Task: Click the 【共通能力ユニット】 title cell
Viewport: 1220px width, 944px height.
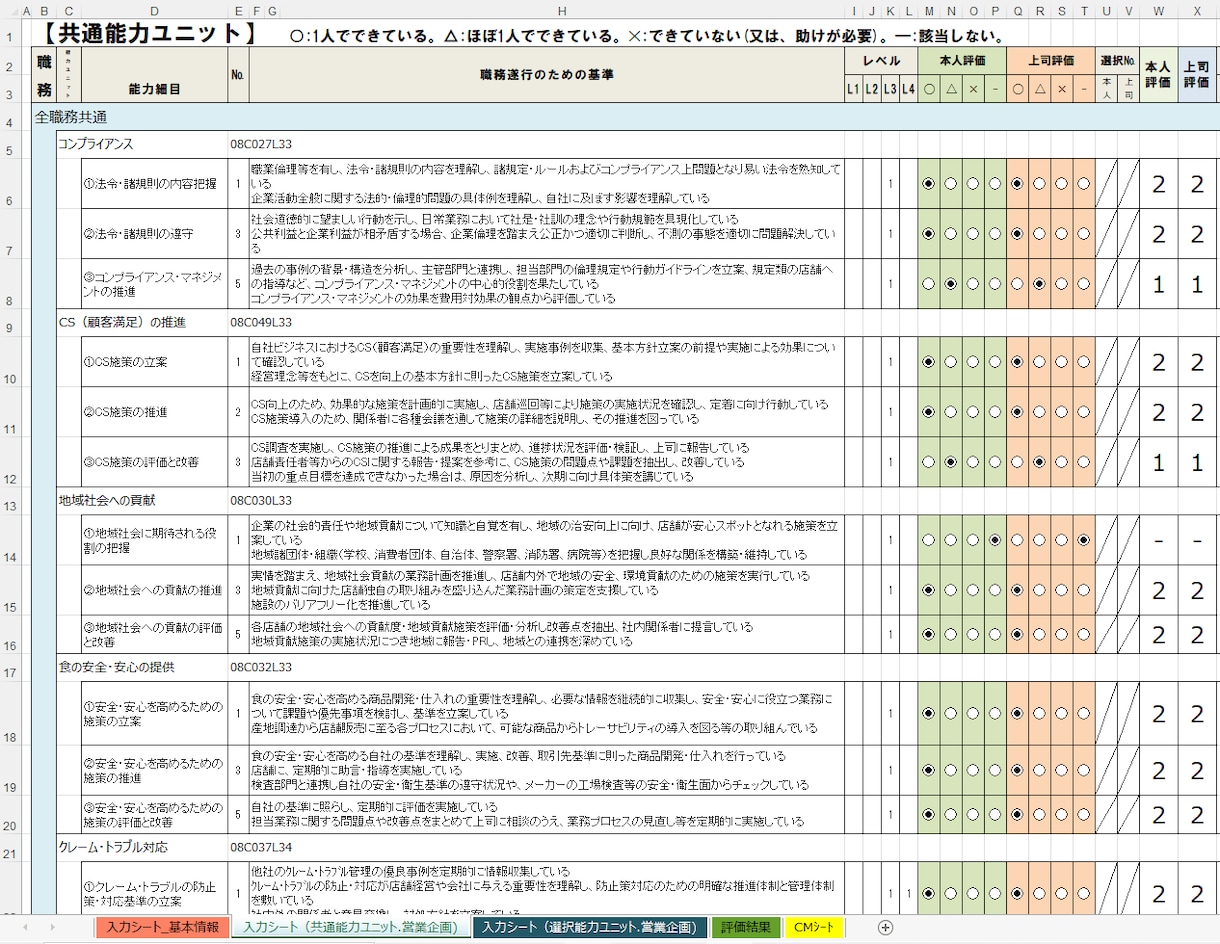Action: (148, 35)
